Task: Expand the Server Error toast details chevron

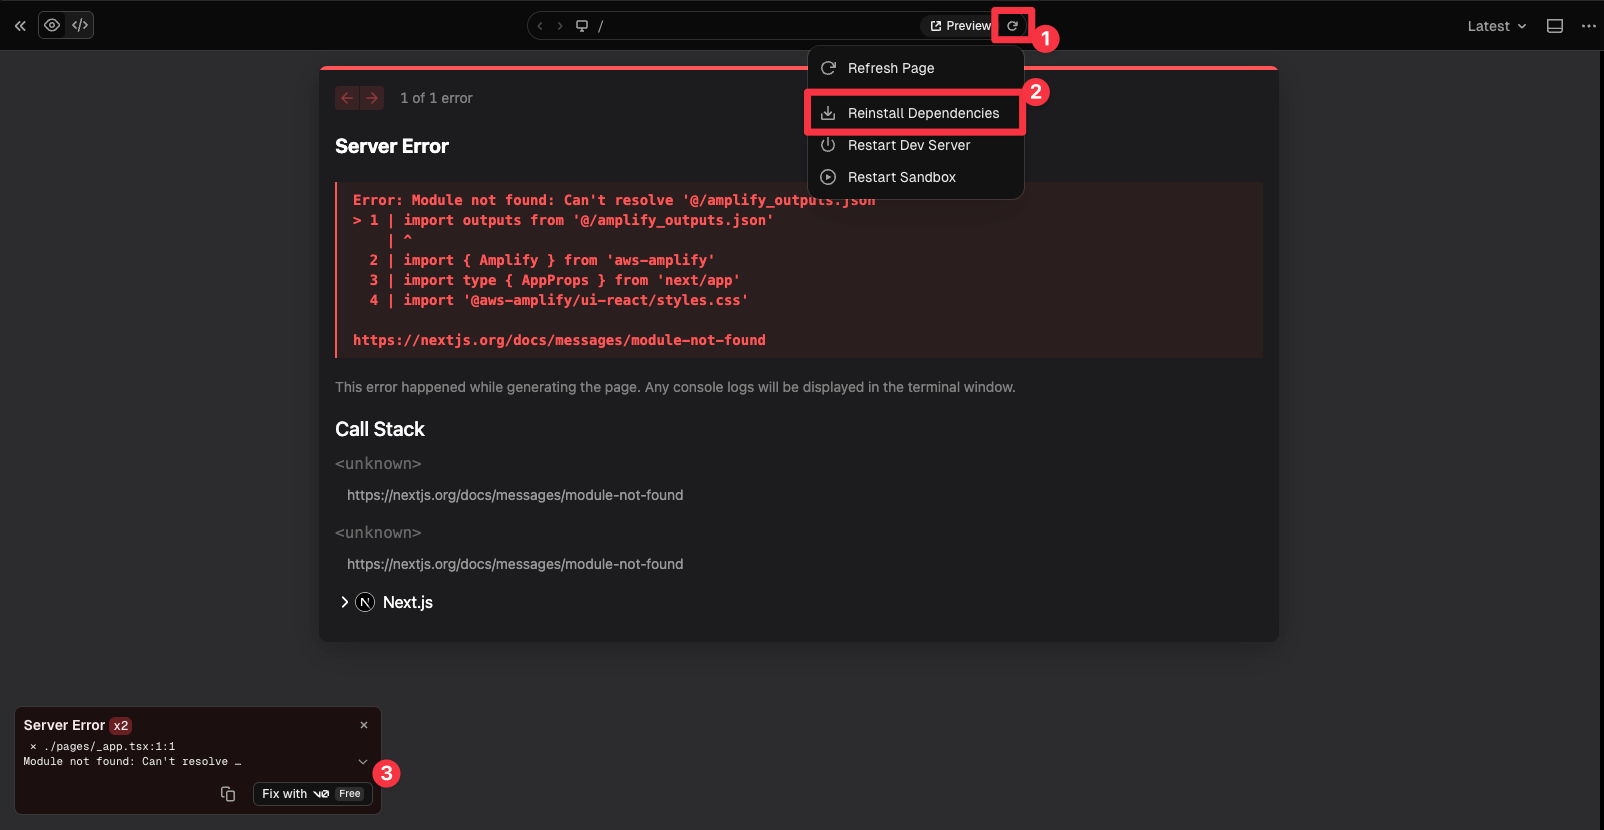Action: (x=363, y=762)
